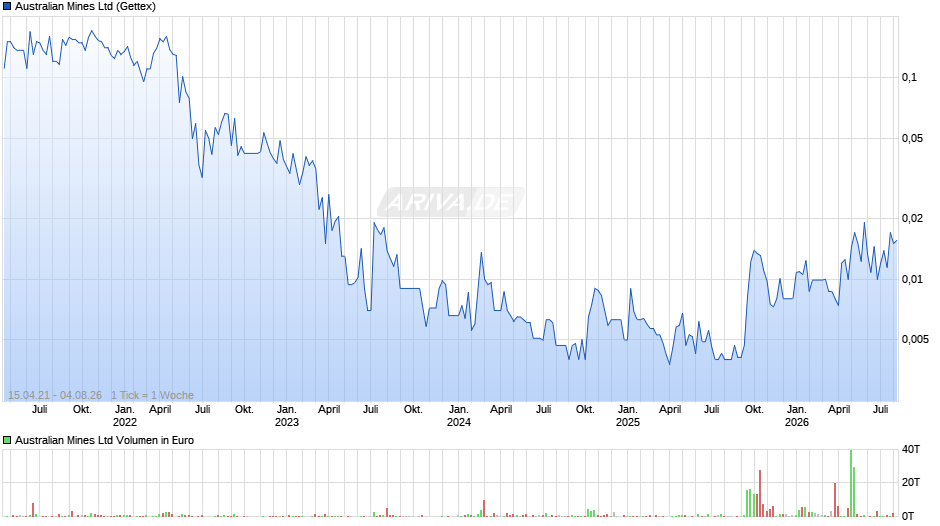Click the green volume legend square

click(x=7, y=440)
